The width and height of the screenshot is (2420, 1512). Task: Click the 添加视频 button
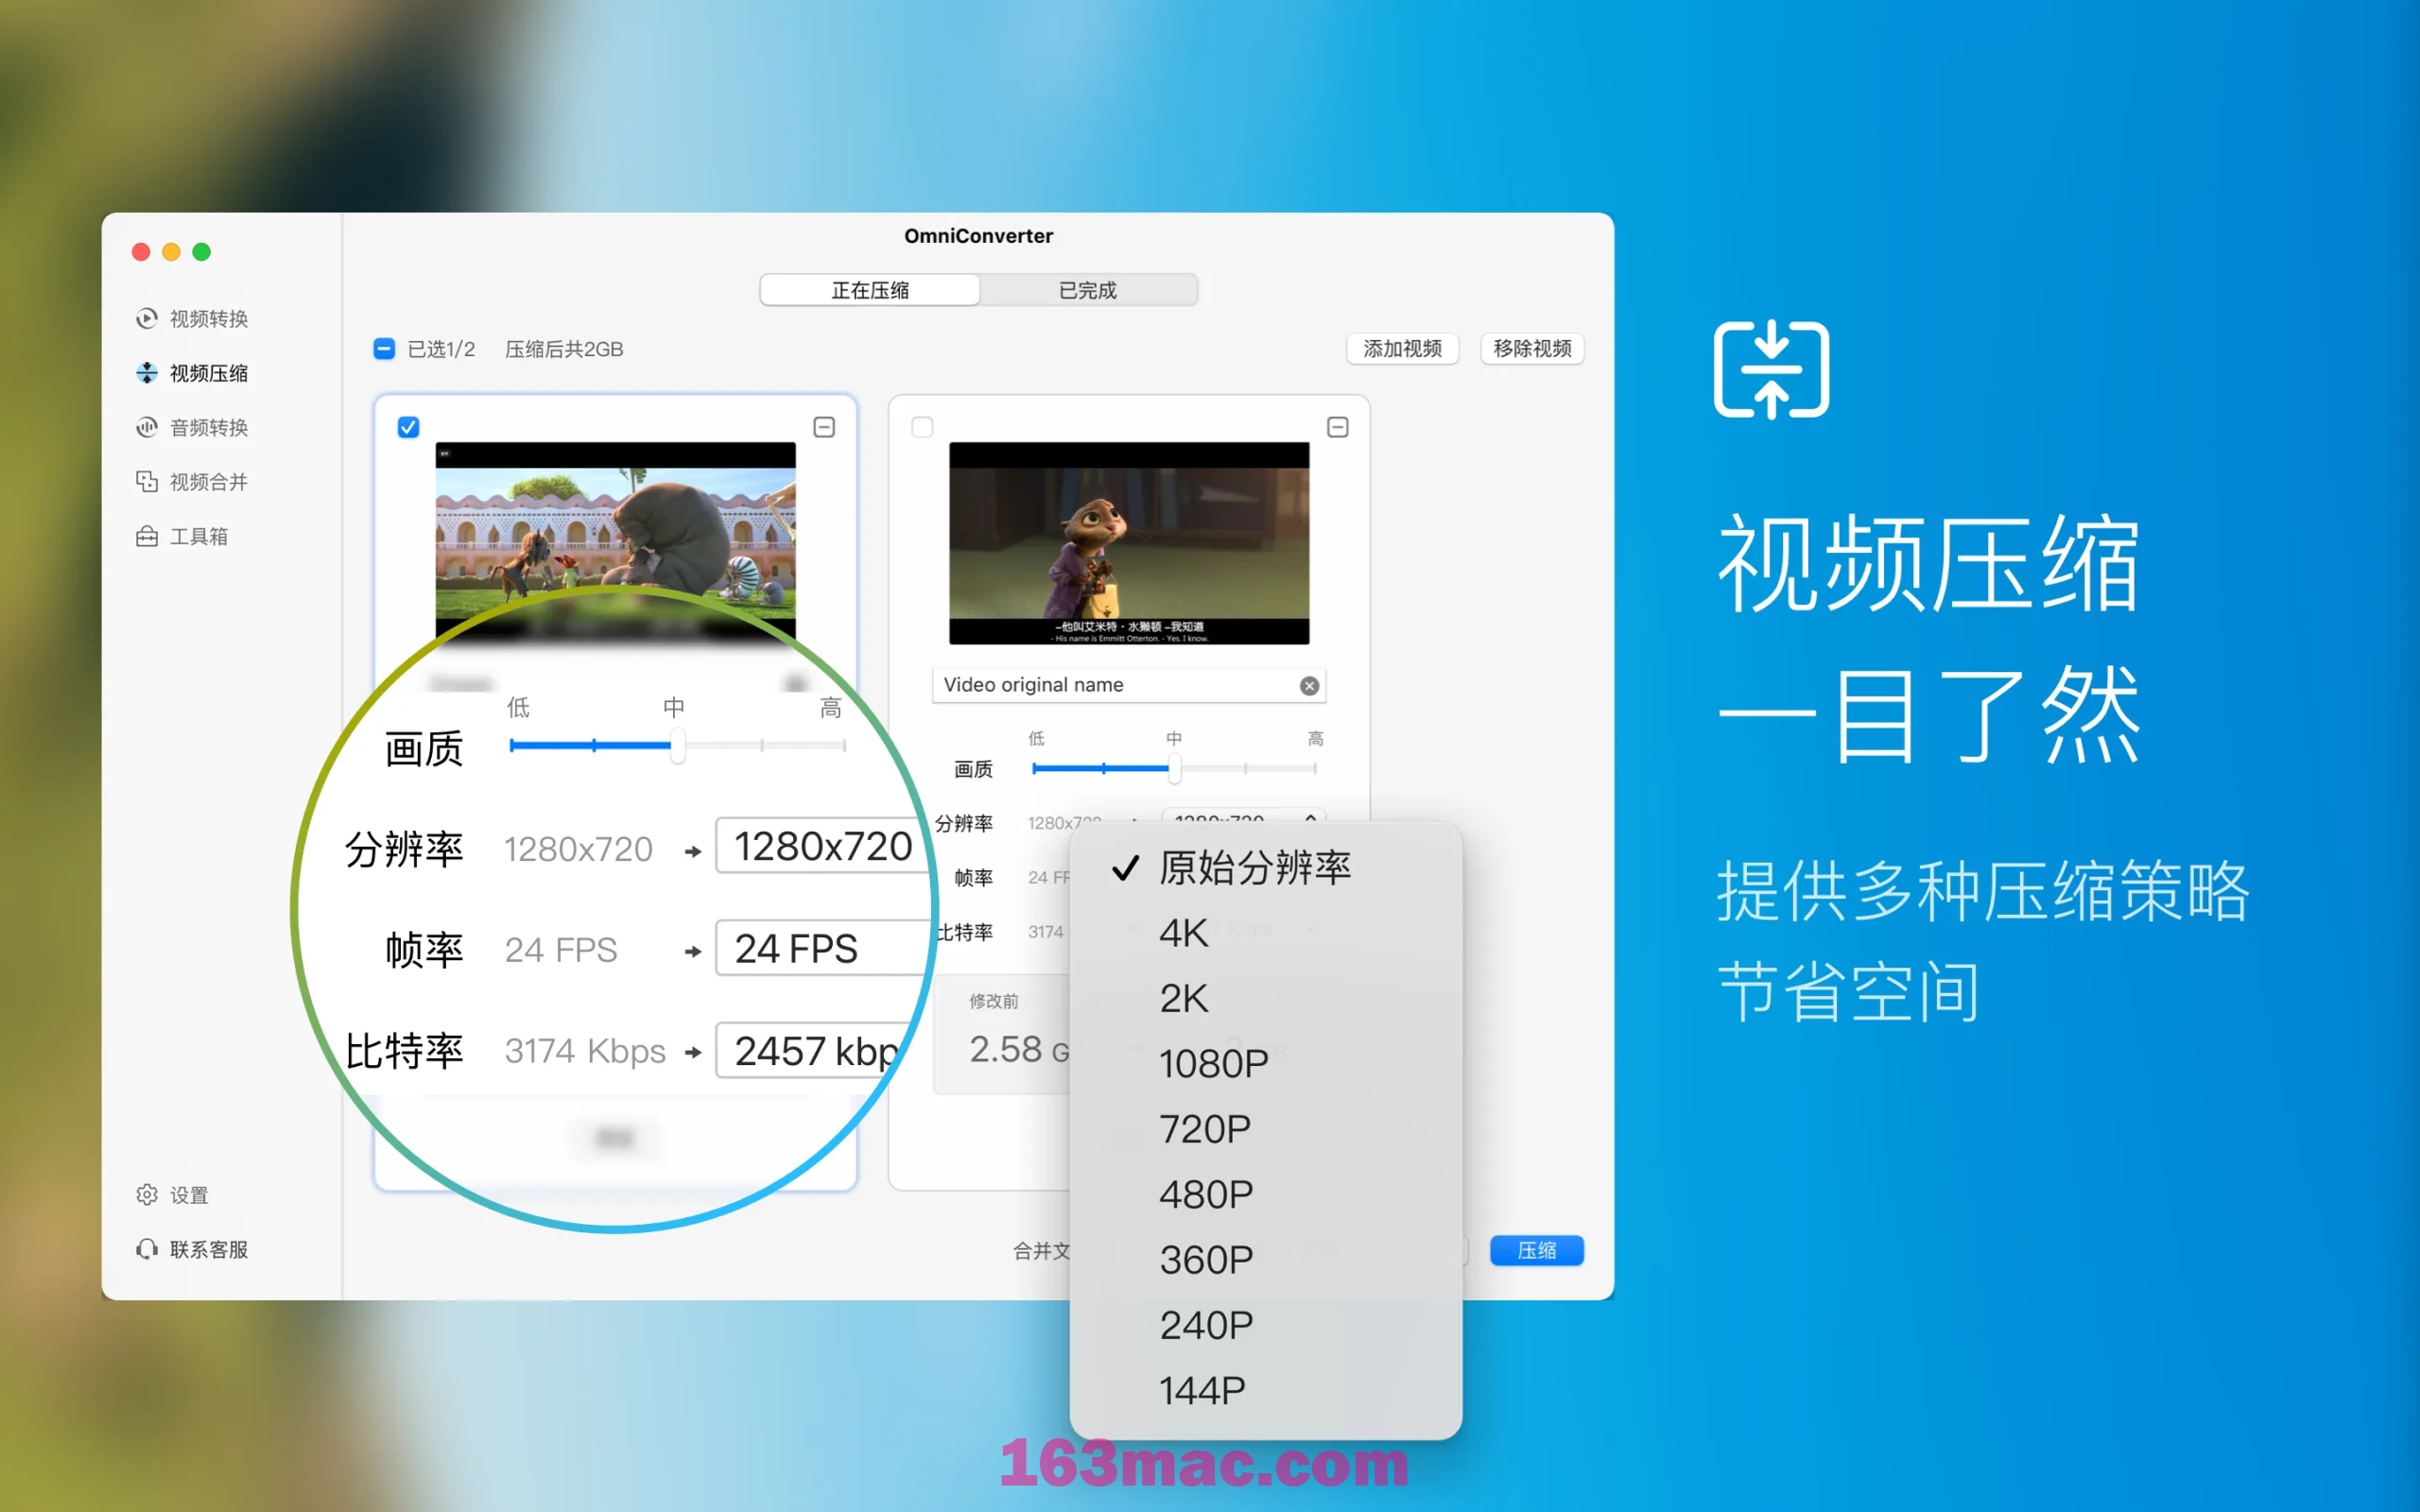coord(1402,348)
